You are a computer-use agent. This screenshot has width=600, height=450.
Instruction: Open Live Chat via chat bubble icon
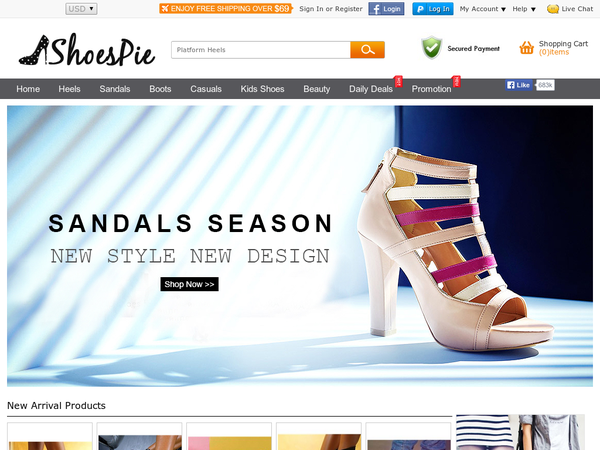click(553, 9)
